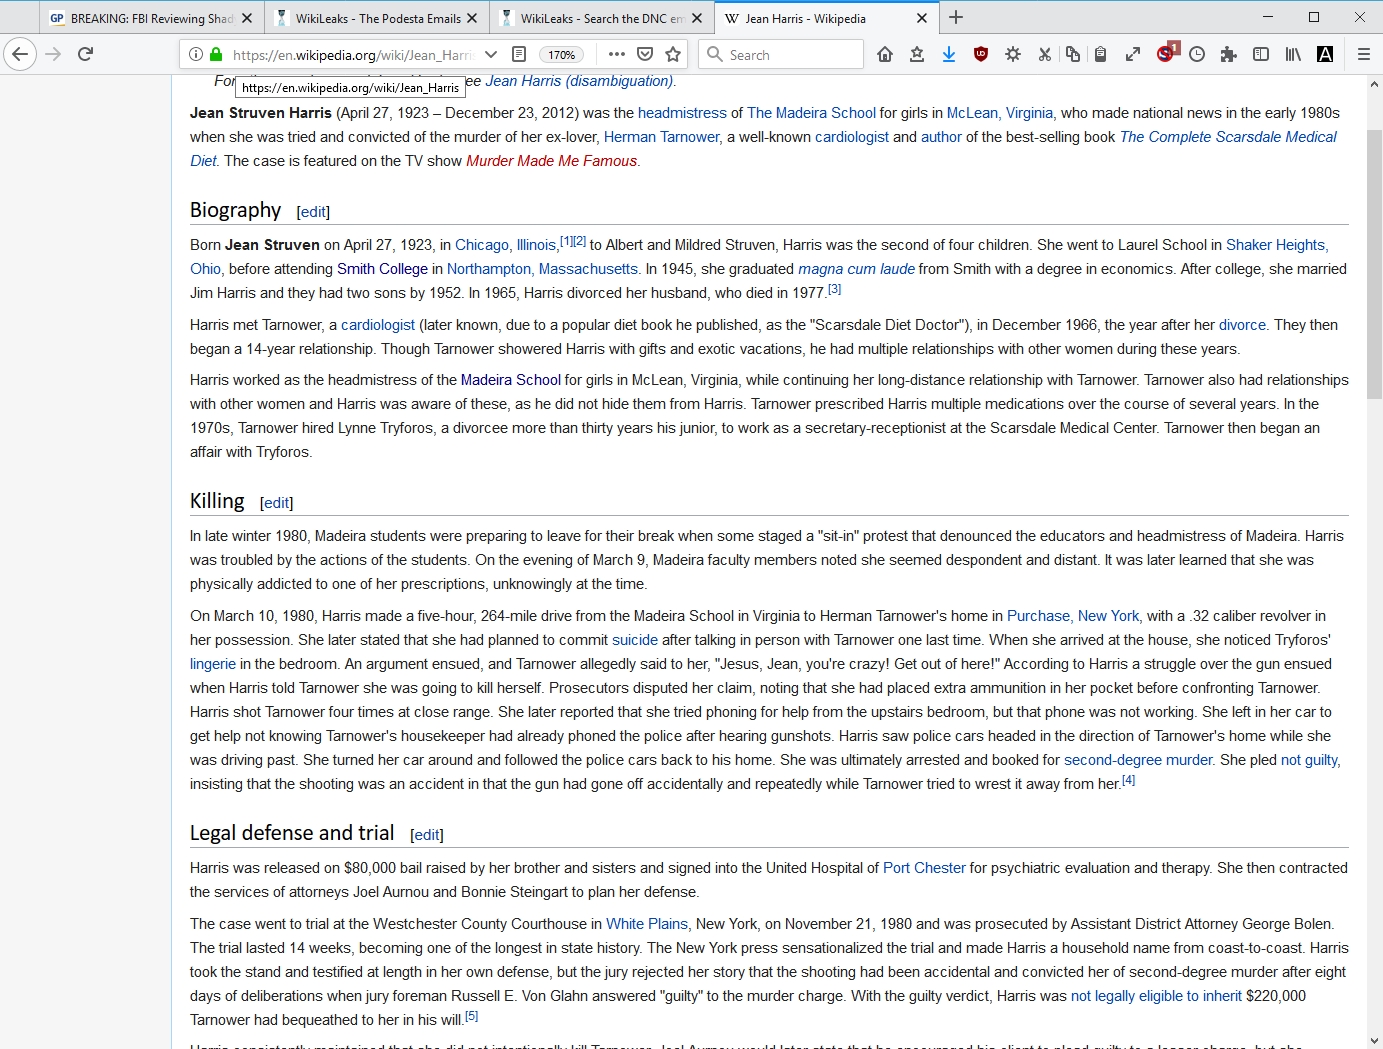Click the Paste clipboard toolbar icon
This screenshot has height=1049, width=1383.
click(1101, 54)
